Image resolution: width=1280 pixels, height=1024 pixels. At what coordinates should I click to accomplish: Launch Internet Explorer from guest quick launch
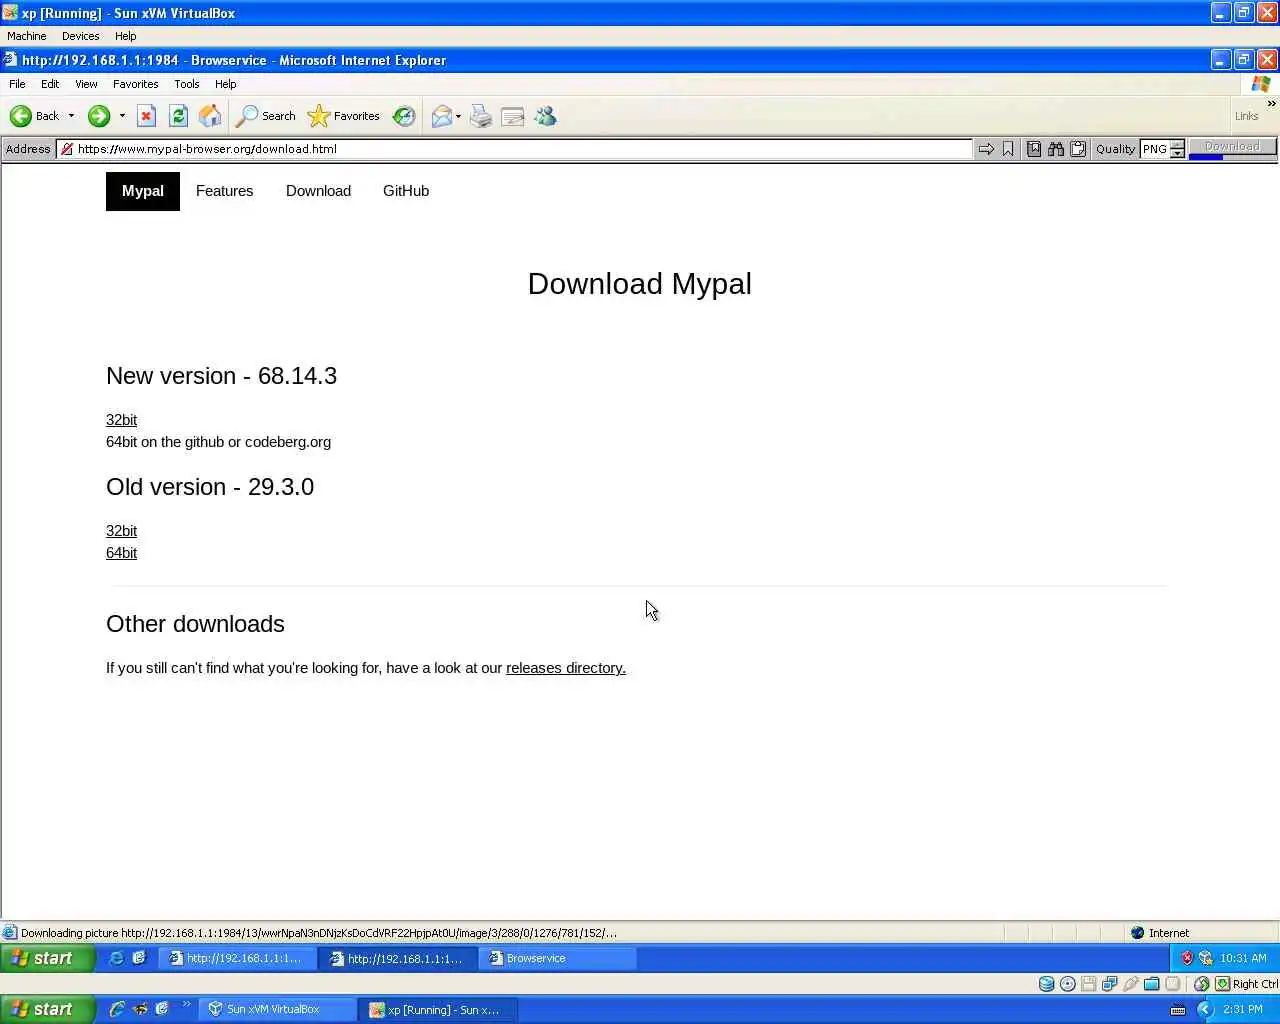pos(117,958)
